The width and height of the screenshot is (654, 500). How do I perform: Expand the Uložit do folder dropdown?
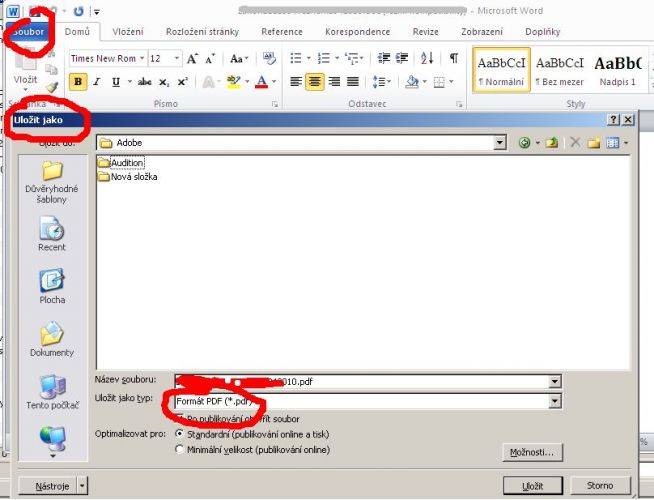500,143
